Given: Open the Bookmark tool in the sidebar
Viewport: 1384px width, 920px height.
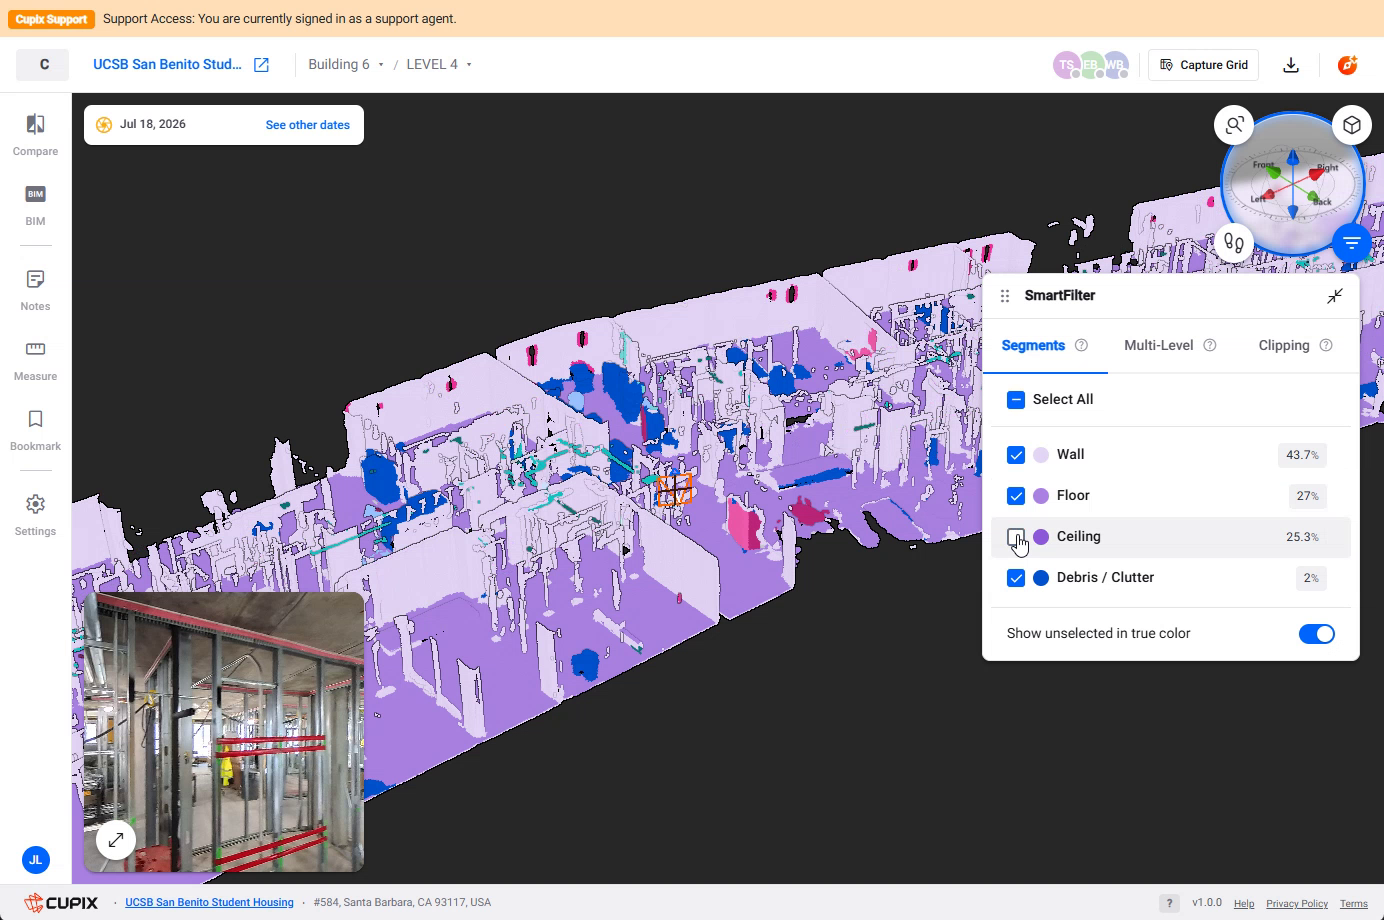Looking at the screenshot, I should 35,430.
